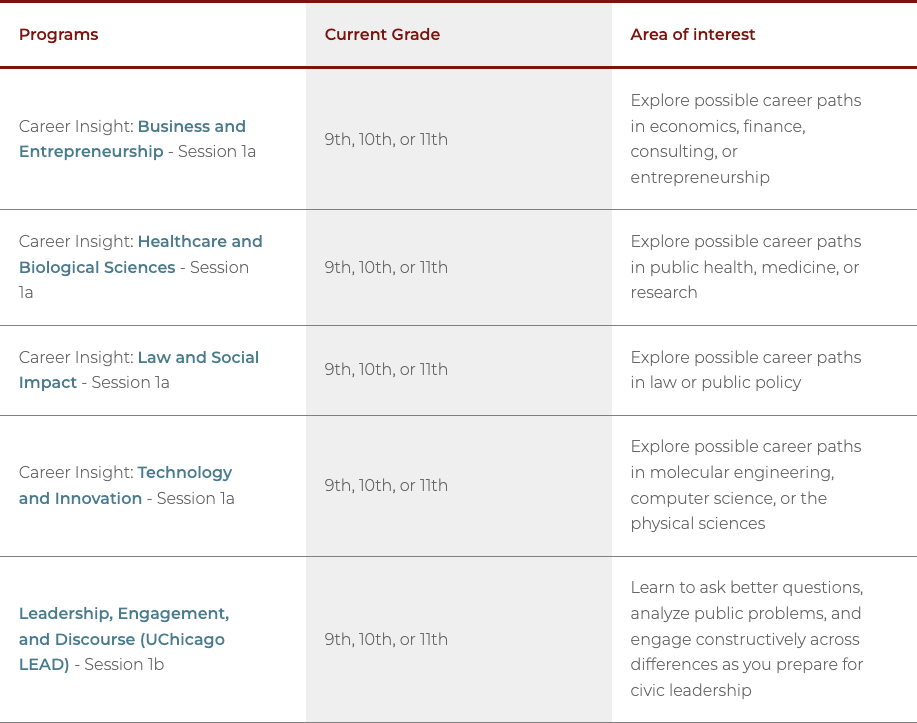Click the grade cell for Healthcare and Biological Sciences
Image resolution: width=917 pixels, height=723 pixels.
pyautogui.click(x=386, y=268)
